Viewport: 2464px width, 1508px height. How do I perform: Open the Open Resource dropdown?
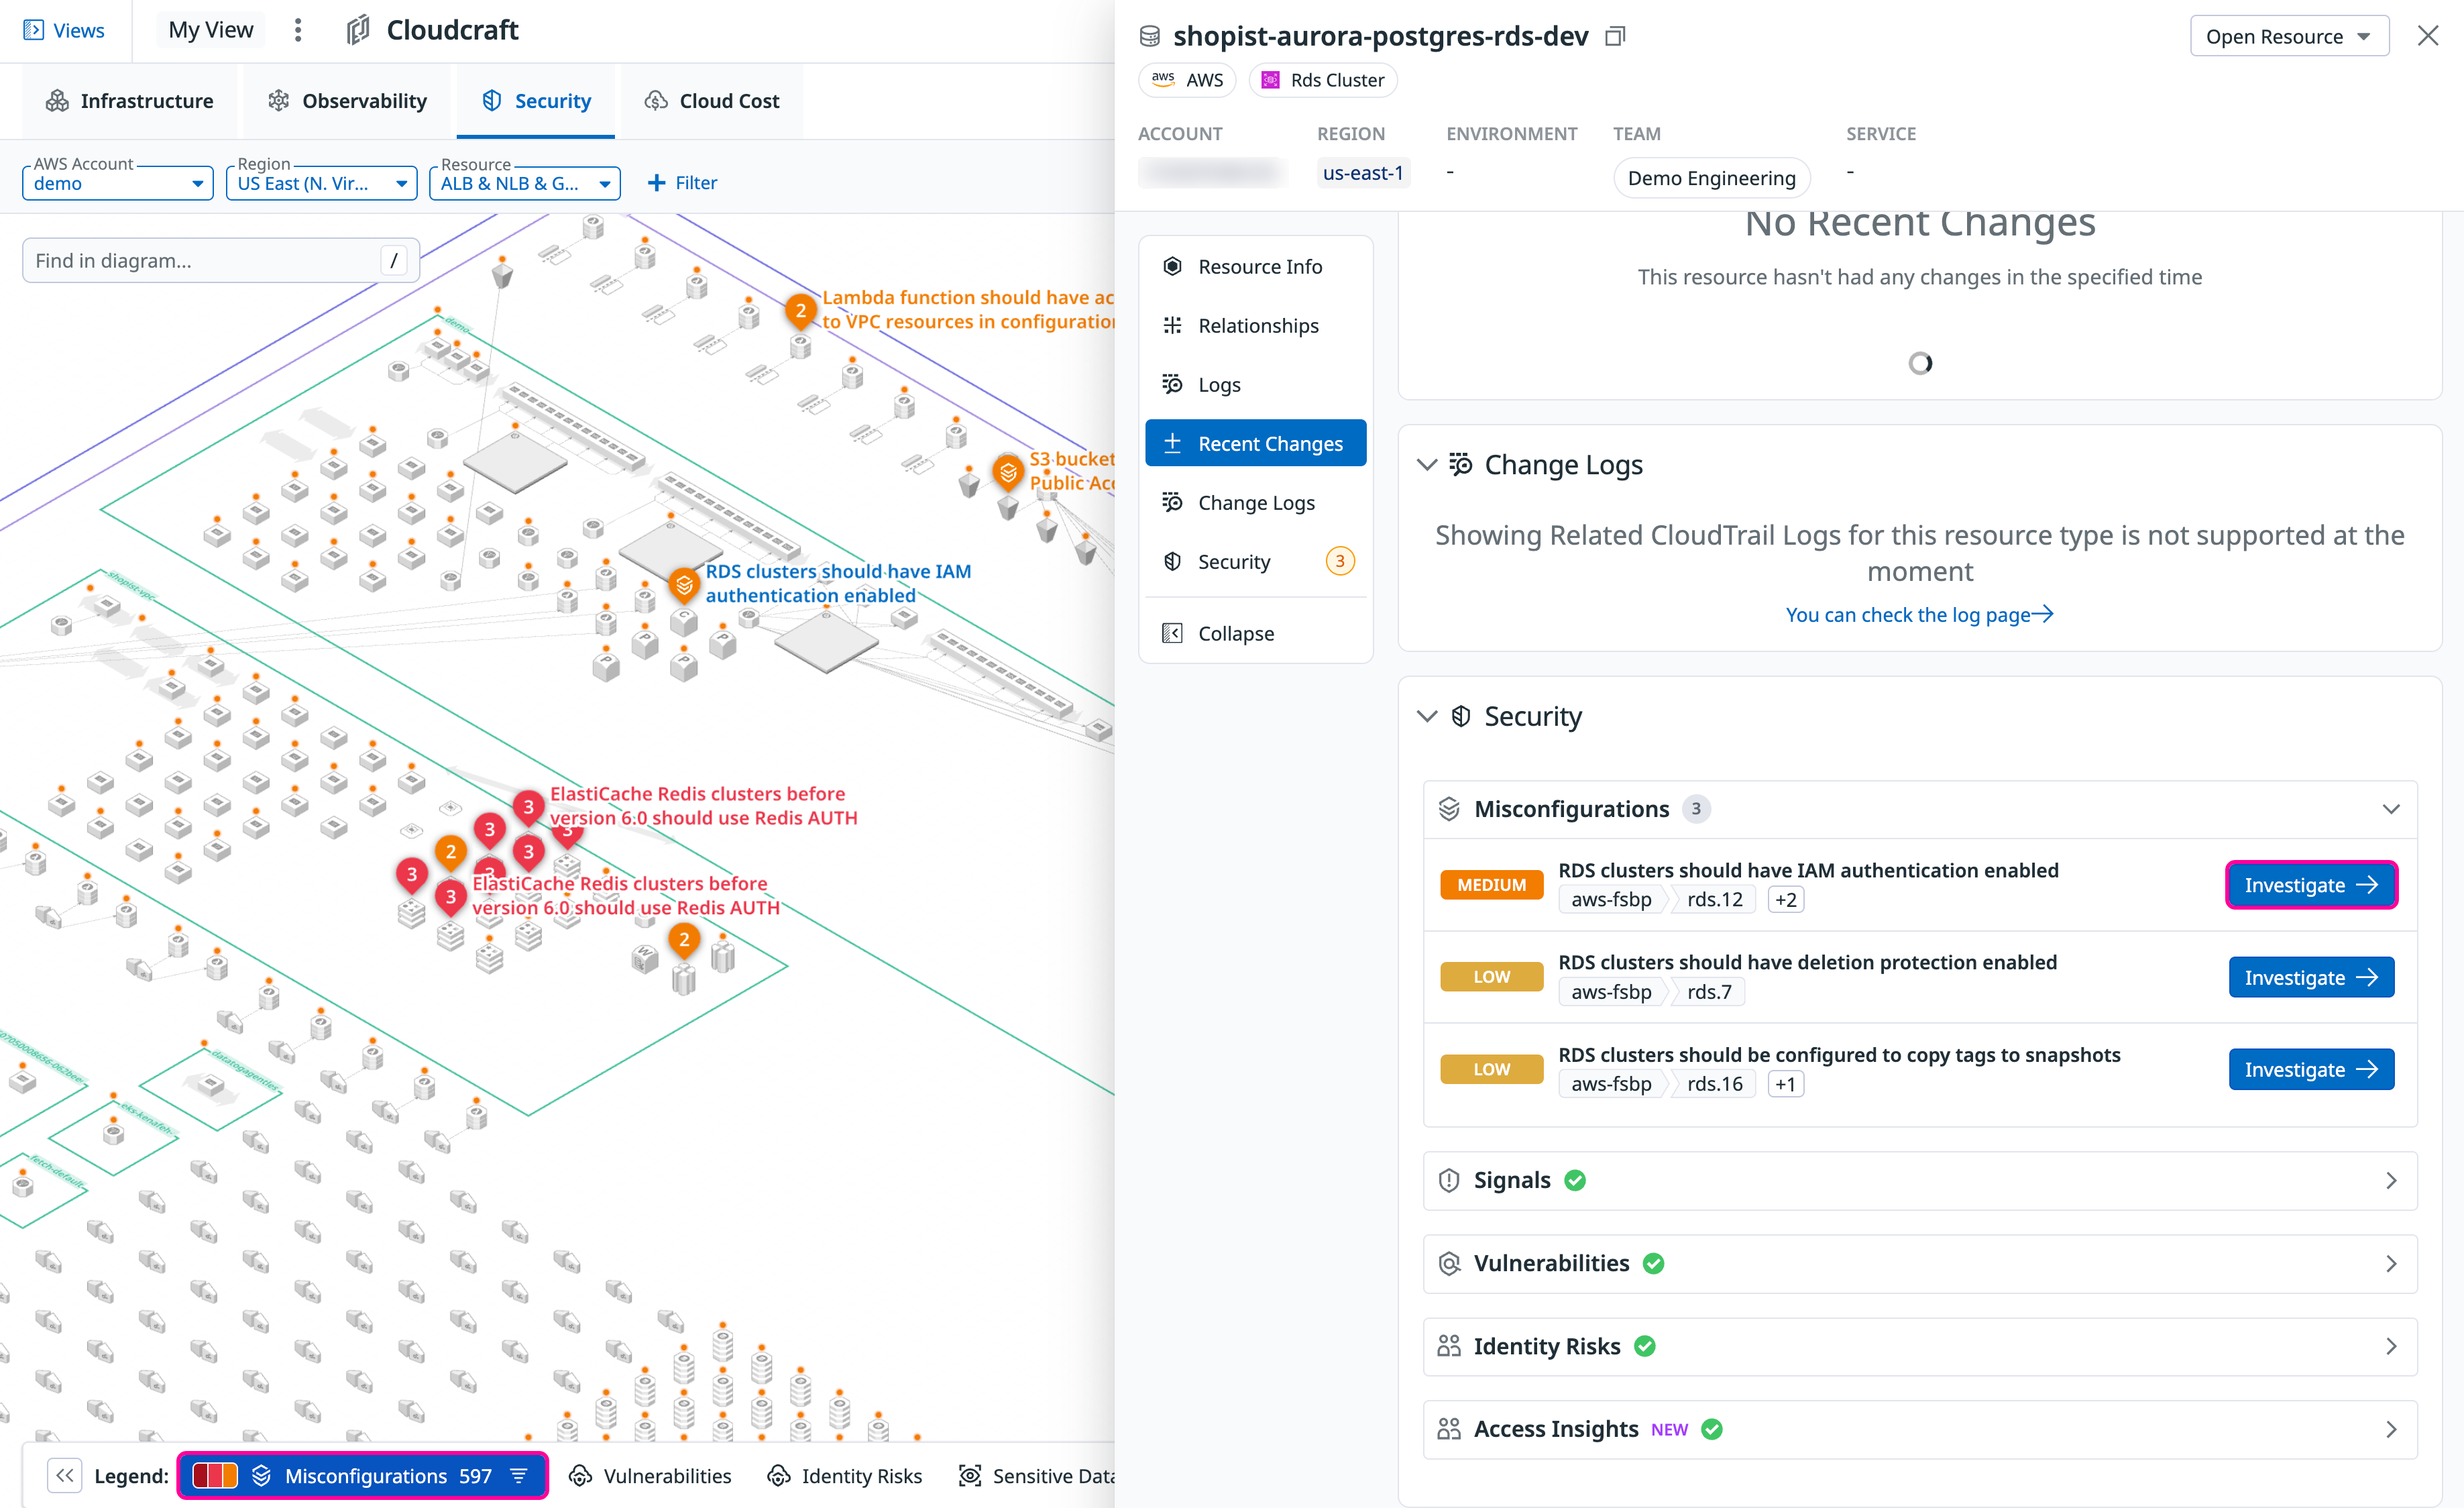tap(2289, 36)
